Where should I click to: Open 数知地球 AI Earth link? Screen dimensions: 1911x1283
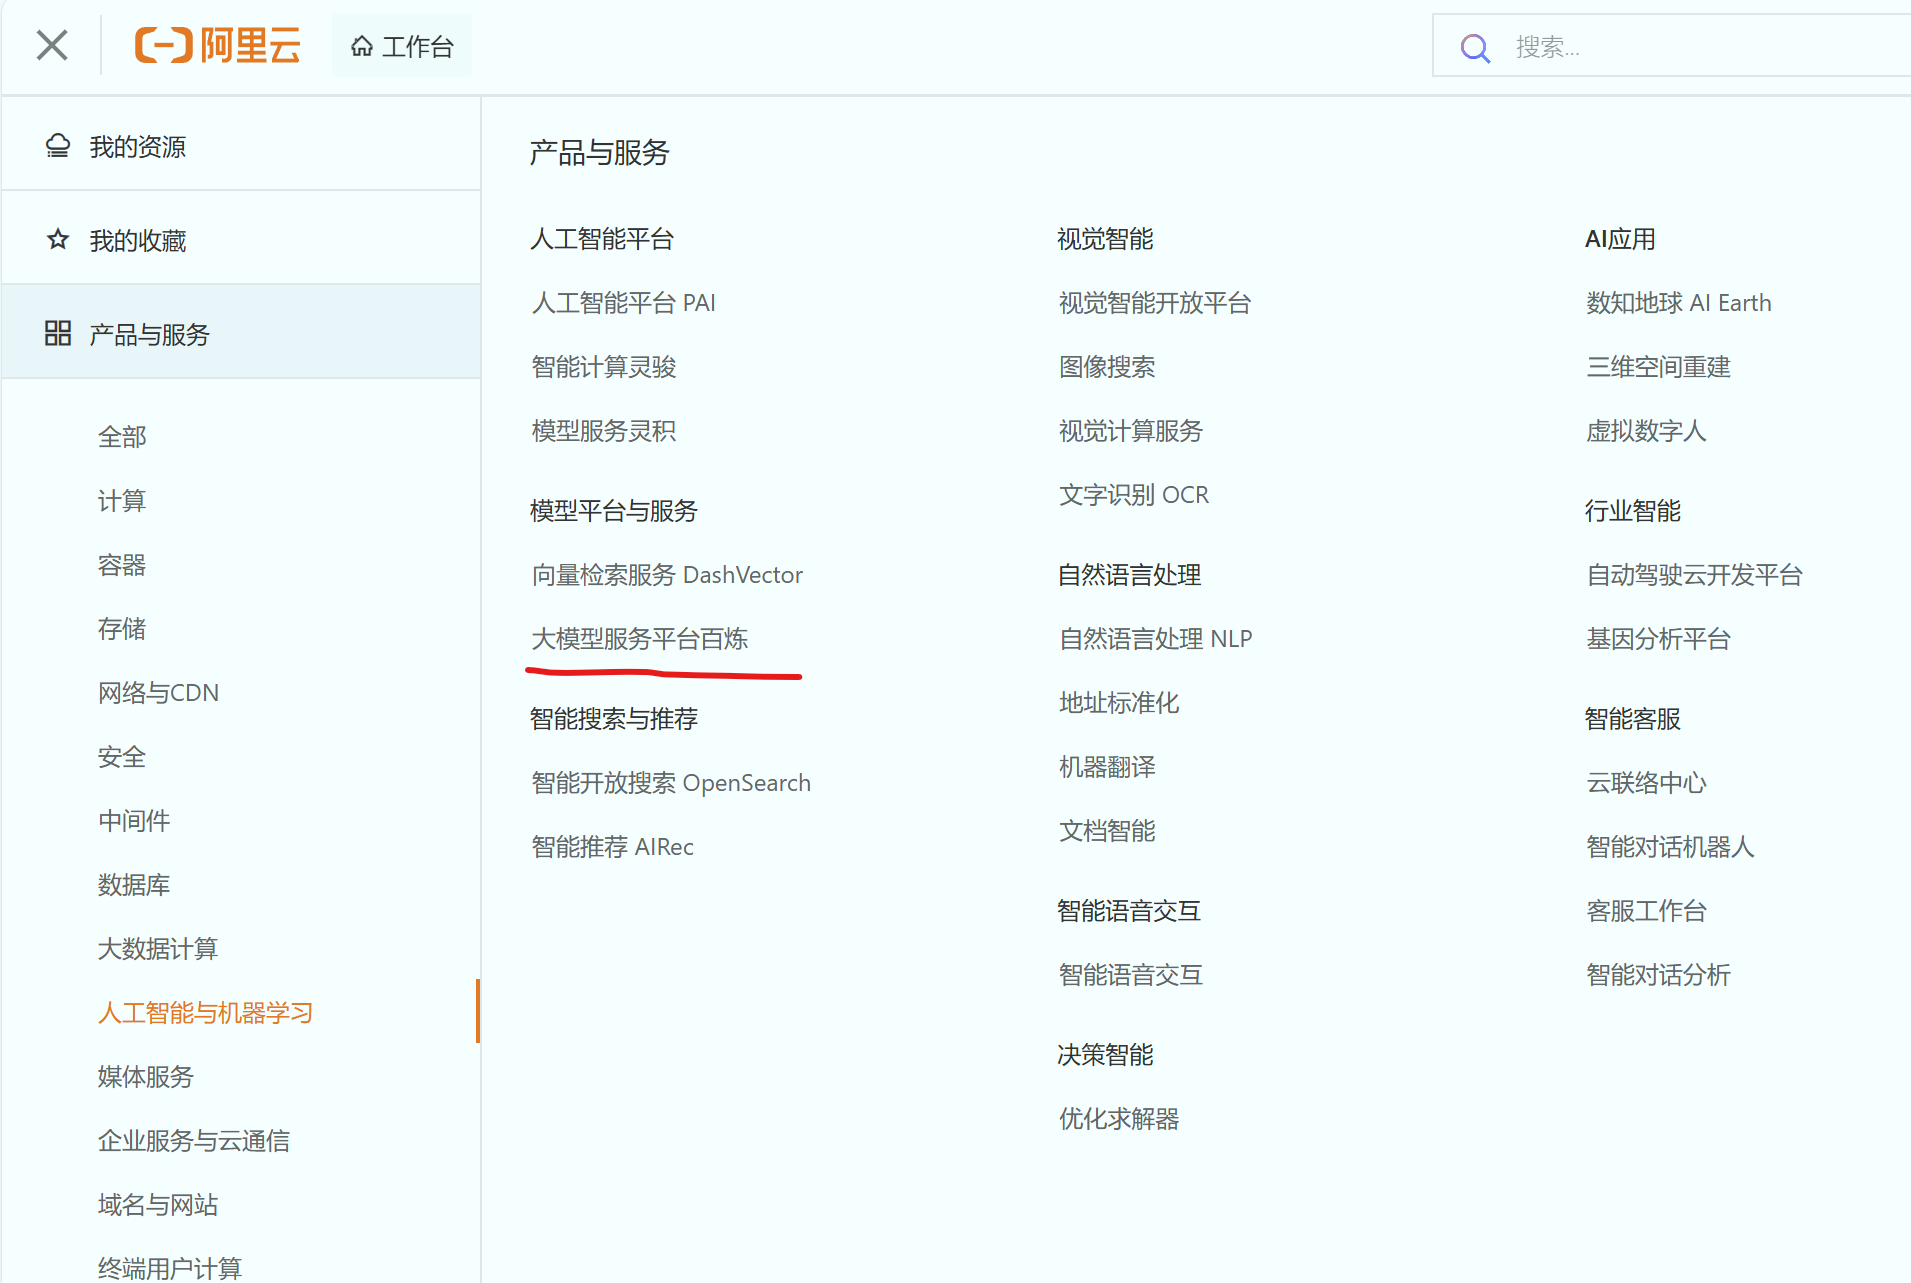[1679, 302]
